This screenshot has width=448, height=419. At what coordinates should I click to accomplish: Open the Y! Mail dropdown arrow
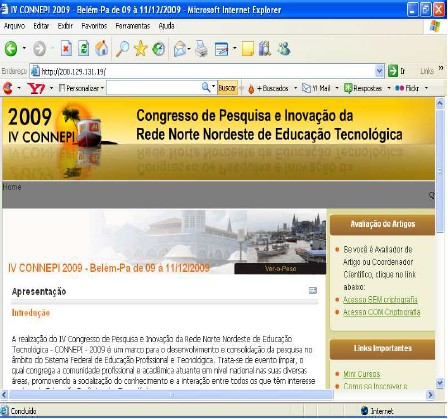(x=337, y=88)
